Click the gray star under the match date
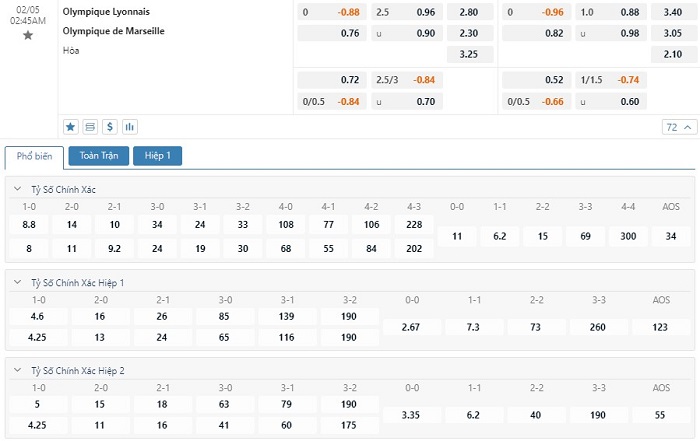Viewport: 700px width, 441px height. coord(28,35)
